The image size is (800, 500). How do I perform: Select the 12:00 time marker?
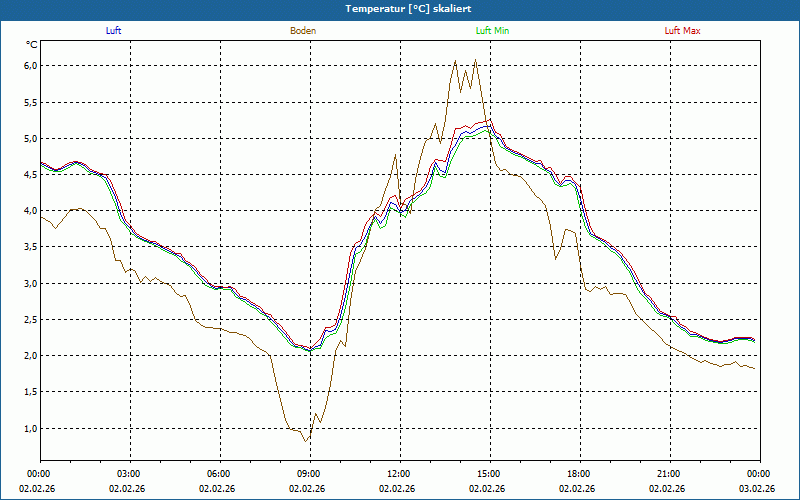[398, 474]
